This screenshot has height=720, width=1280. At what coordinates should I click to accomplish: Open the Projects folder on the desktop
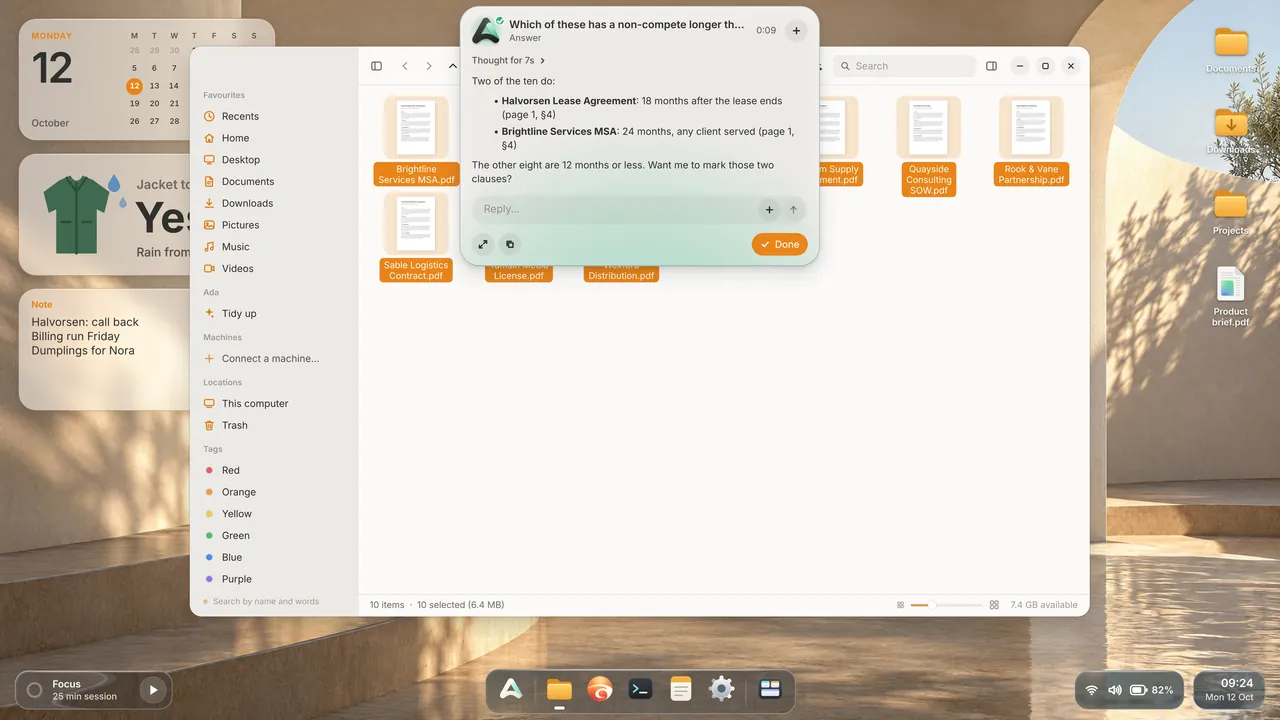tap(1231, 212)
